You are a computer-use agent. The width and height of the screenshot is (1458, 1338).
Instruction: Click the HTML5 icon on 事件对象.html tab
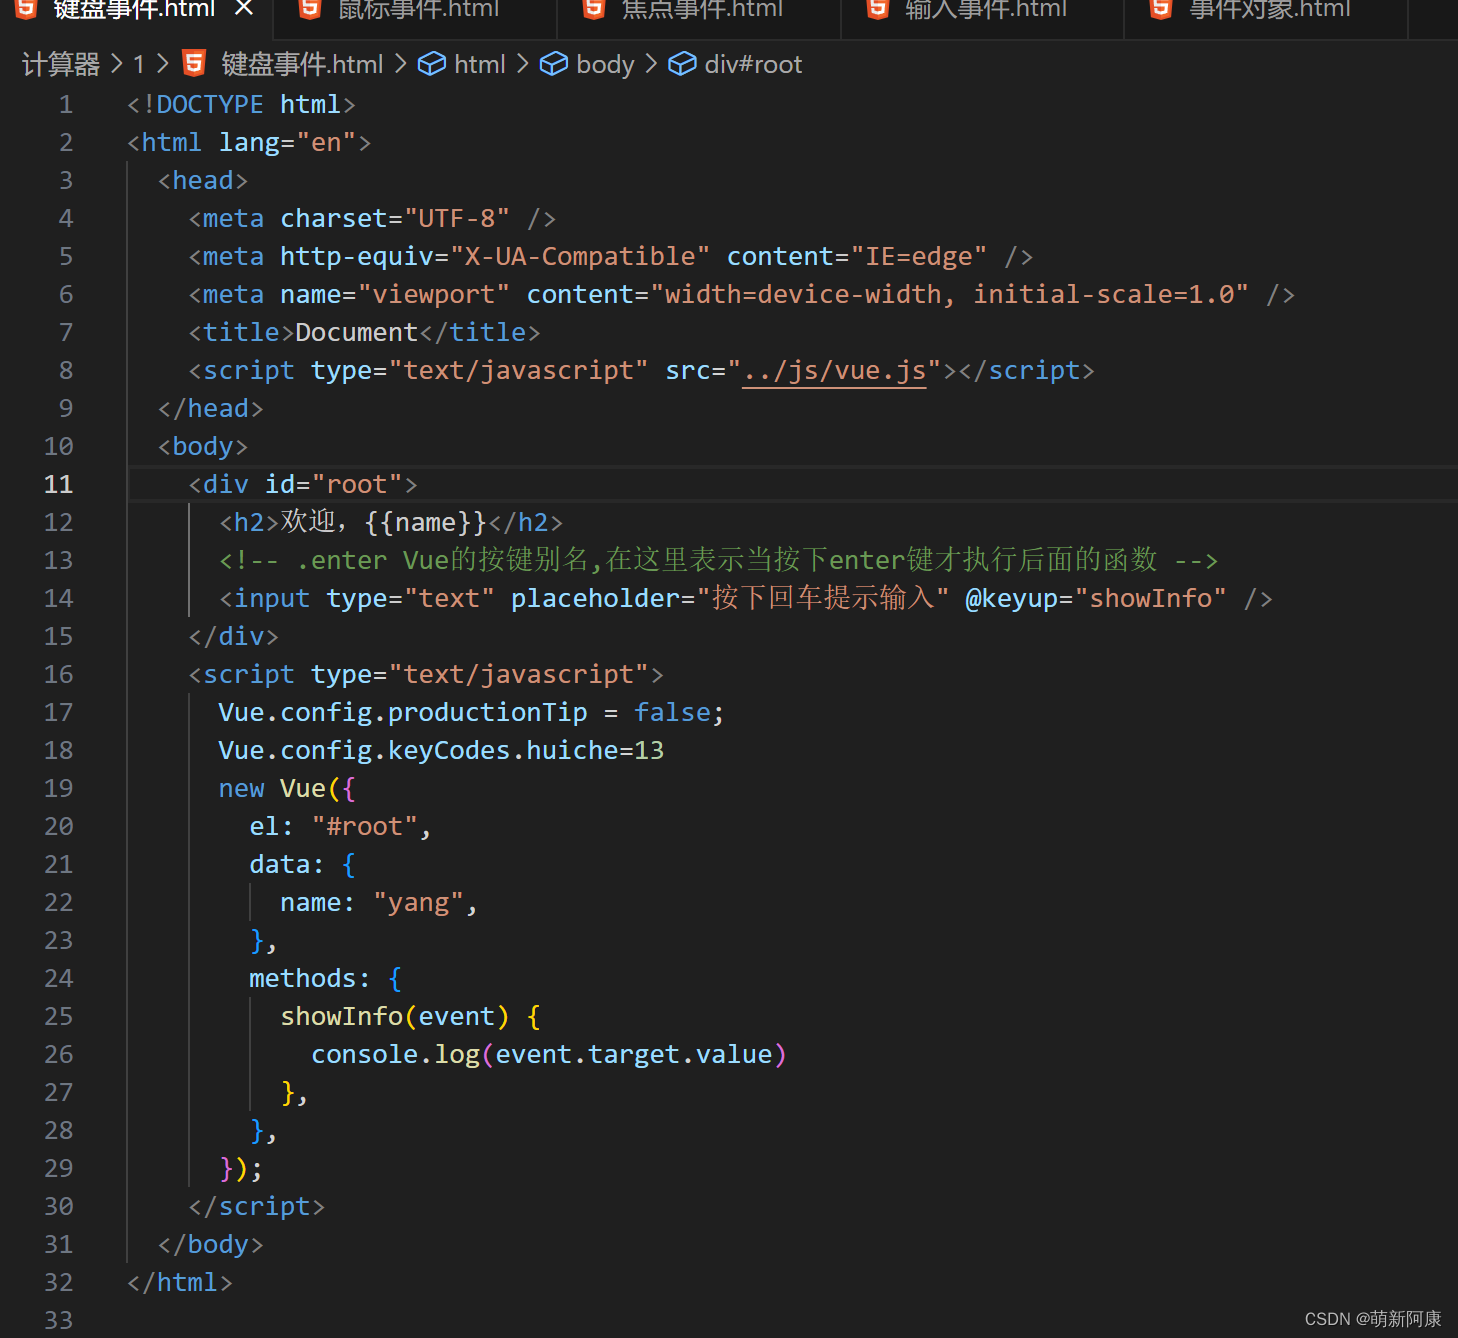coord(1159,10)
